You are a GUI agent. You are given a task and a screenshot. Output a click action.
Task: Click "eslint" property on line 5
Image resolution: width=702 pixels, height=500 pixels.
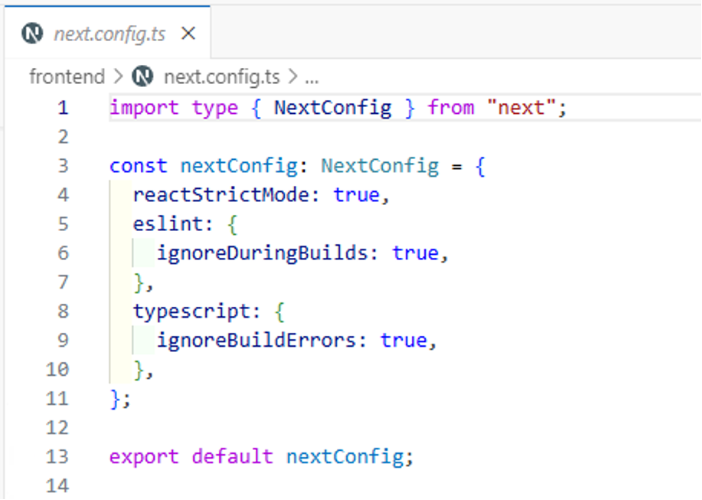pos(168,224)
